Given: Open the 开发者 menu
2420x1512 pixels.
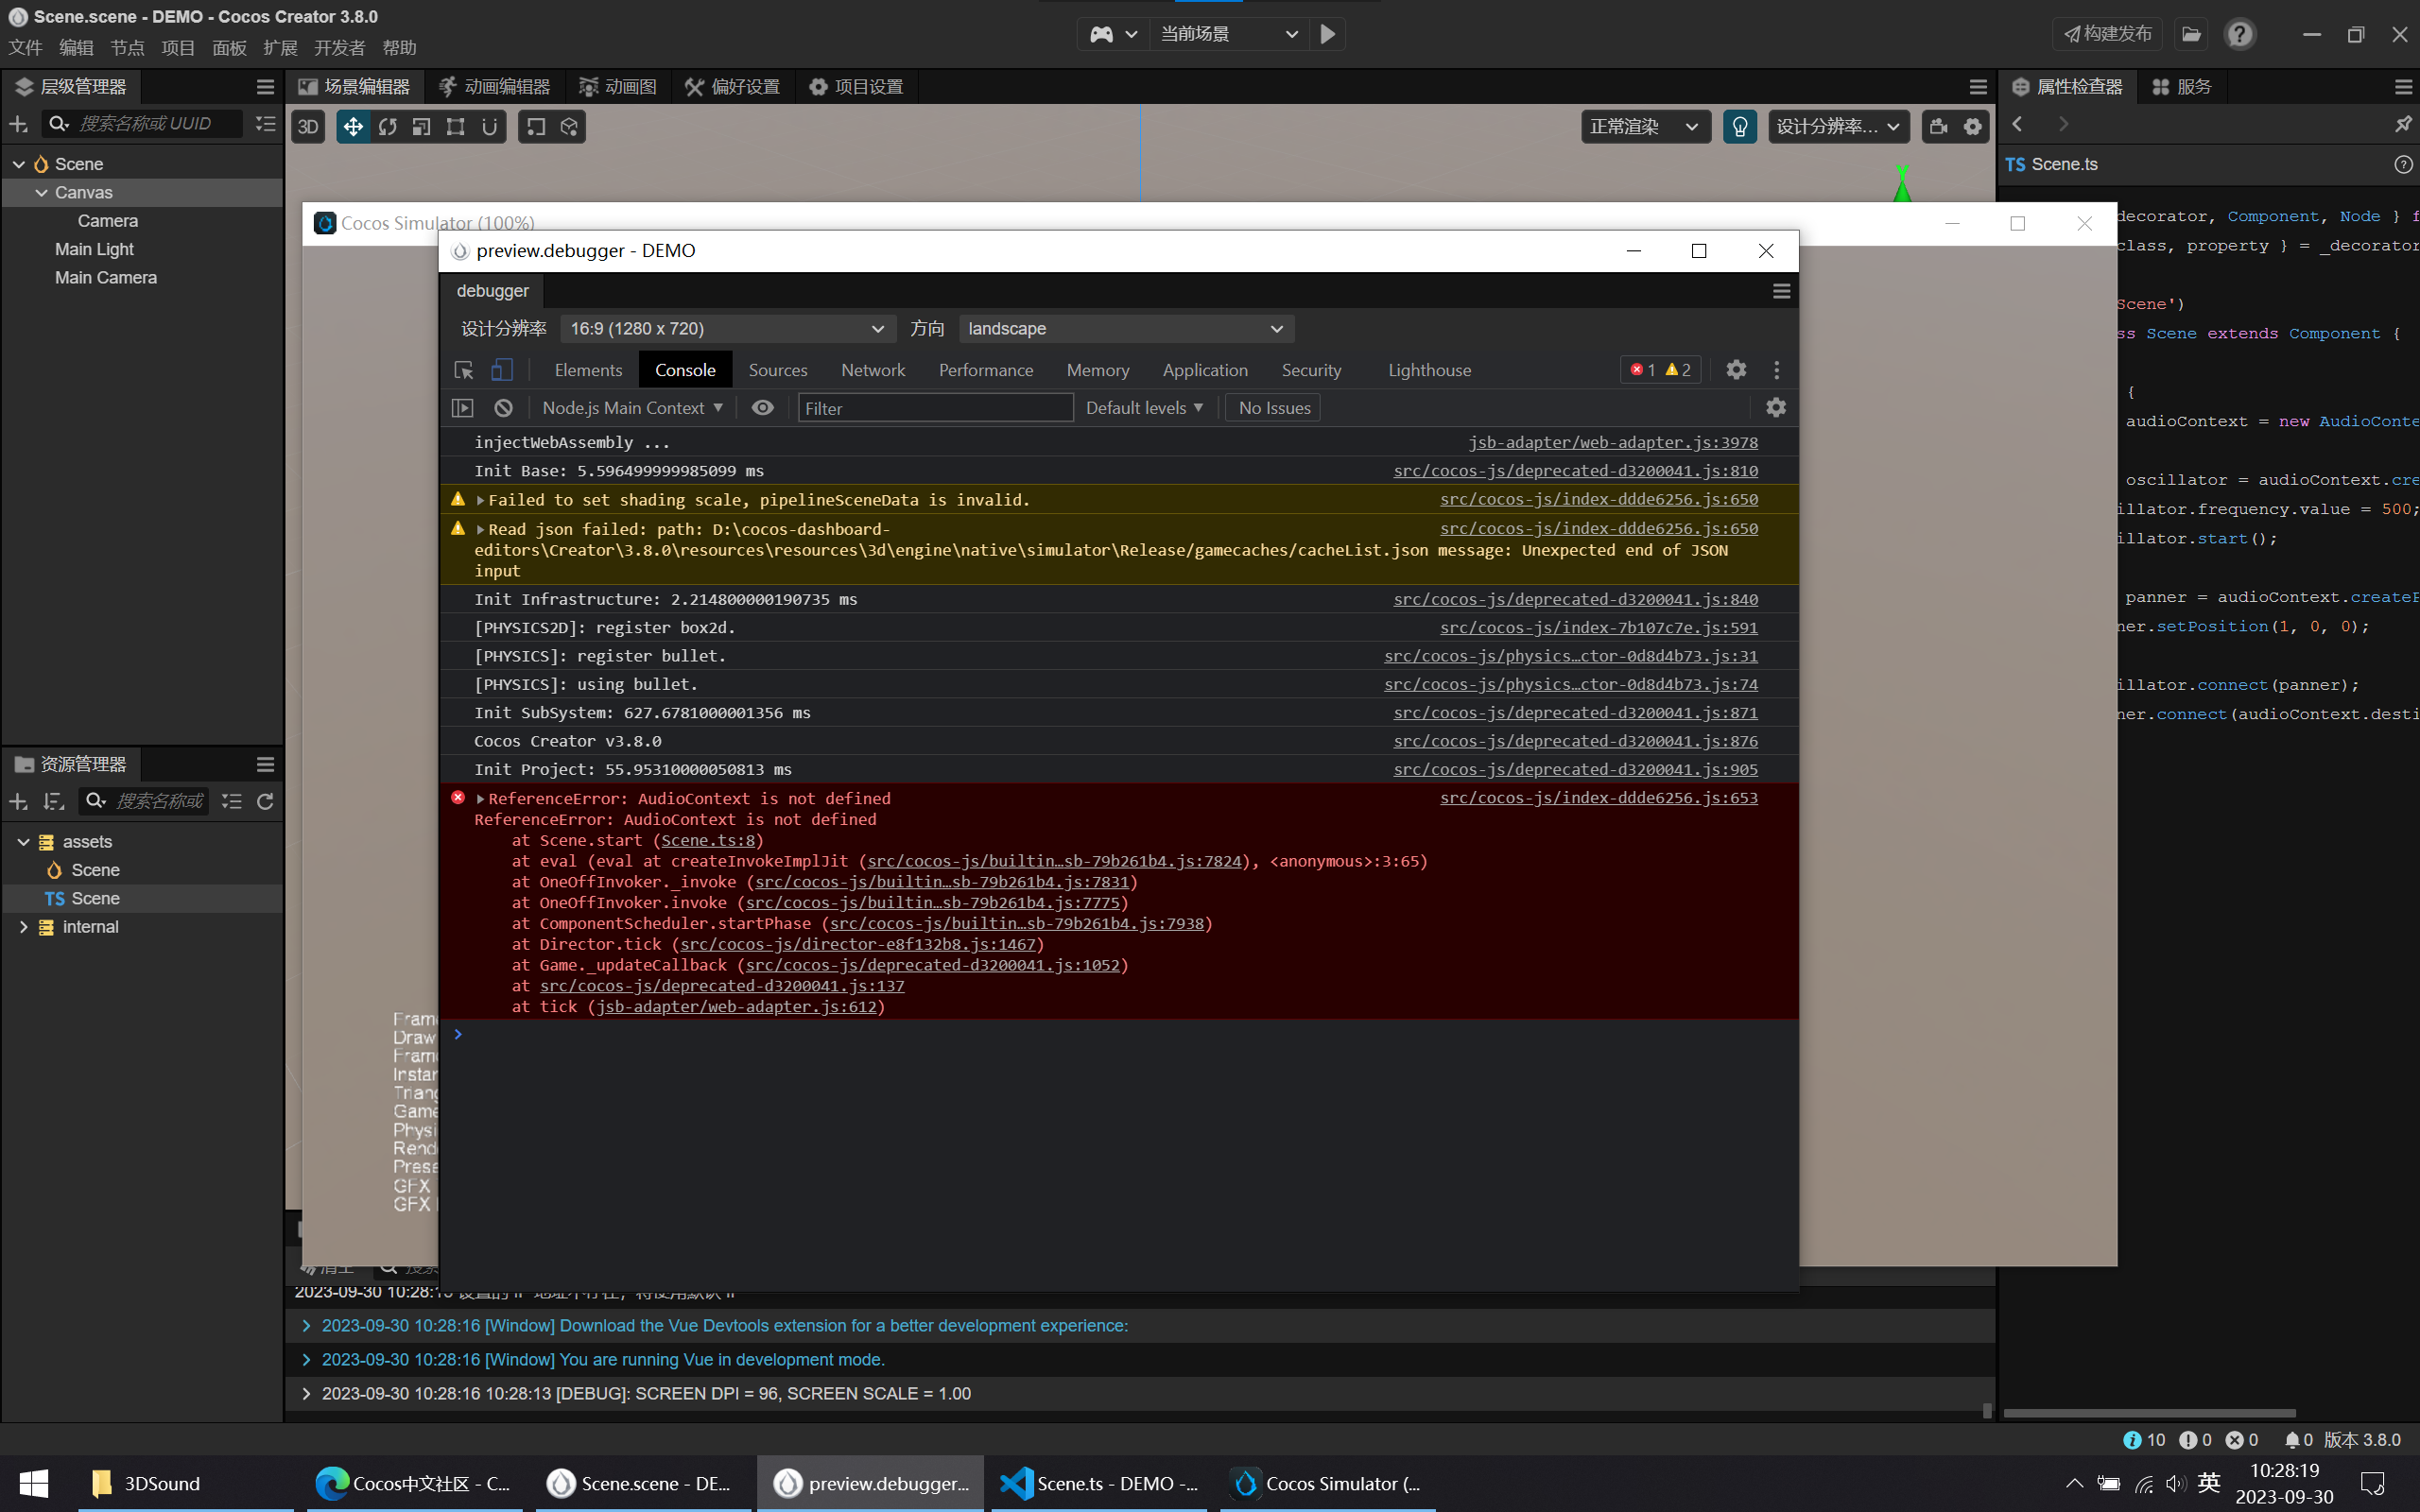Looking at the screenshot, I should click(339, 48).
